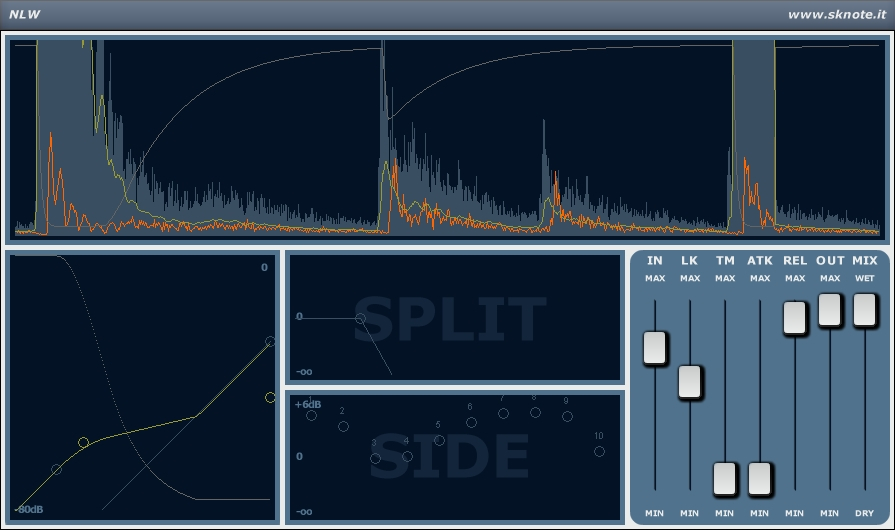The width and height of the screenshot is (895, 530).
Task: Click the WET label above MIX fader
Action: click(865, 278)
